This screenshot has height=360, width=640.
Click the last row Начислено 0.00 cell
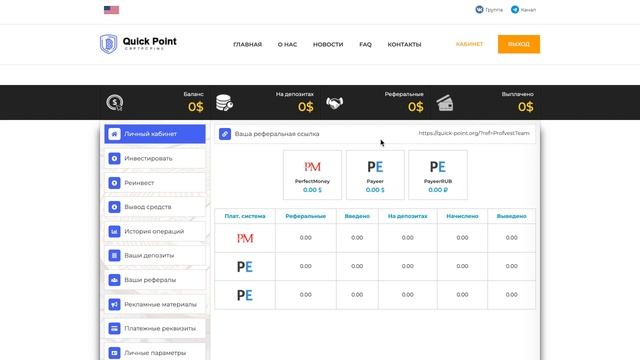tap(462, 295)
